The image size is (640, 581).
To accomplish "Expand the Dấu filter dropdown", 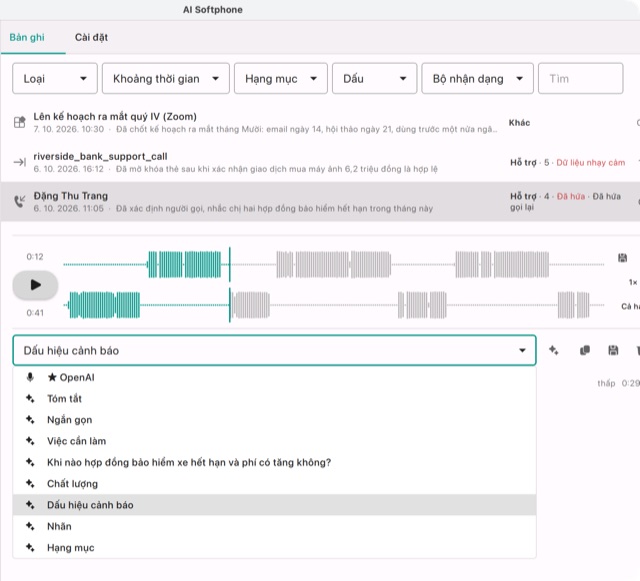I will click(374, 78).
